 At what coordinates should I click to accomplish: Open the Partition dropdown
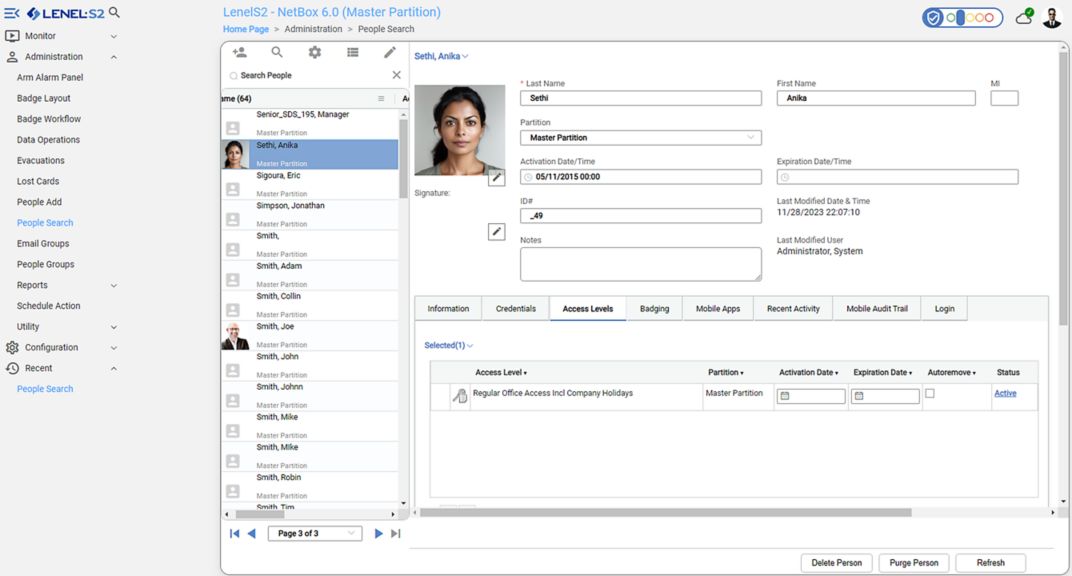click(641, 137)
